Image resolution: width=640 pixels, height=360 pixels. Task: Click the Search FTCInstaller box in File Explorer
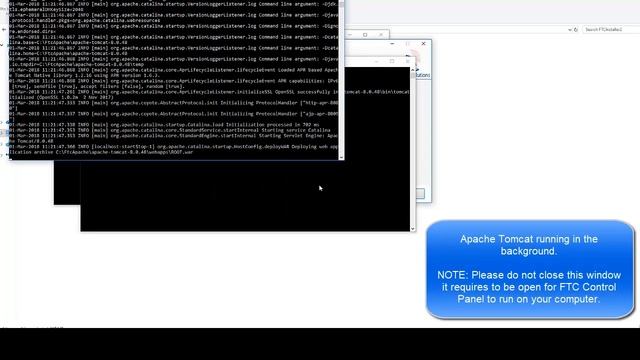tap(611, 29)
